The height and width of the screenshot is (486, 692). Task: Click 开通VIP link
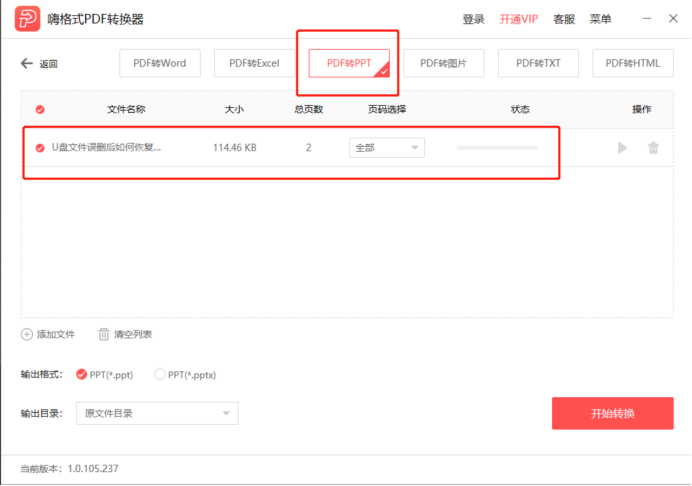coord(519,19)
